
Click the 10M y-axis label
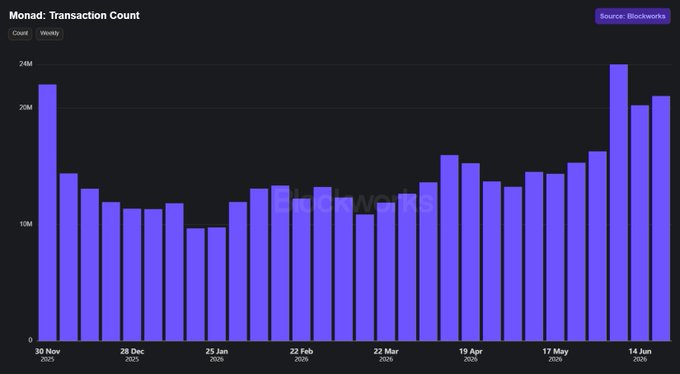pyautogui.click(x=26, y=224)
